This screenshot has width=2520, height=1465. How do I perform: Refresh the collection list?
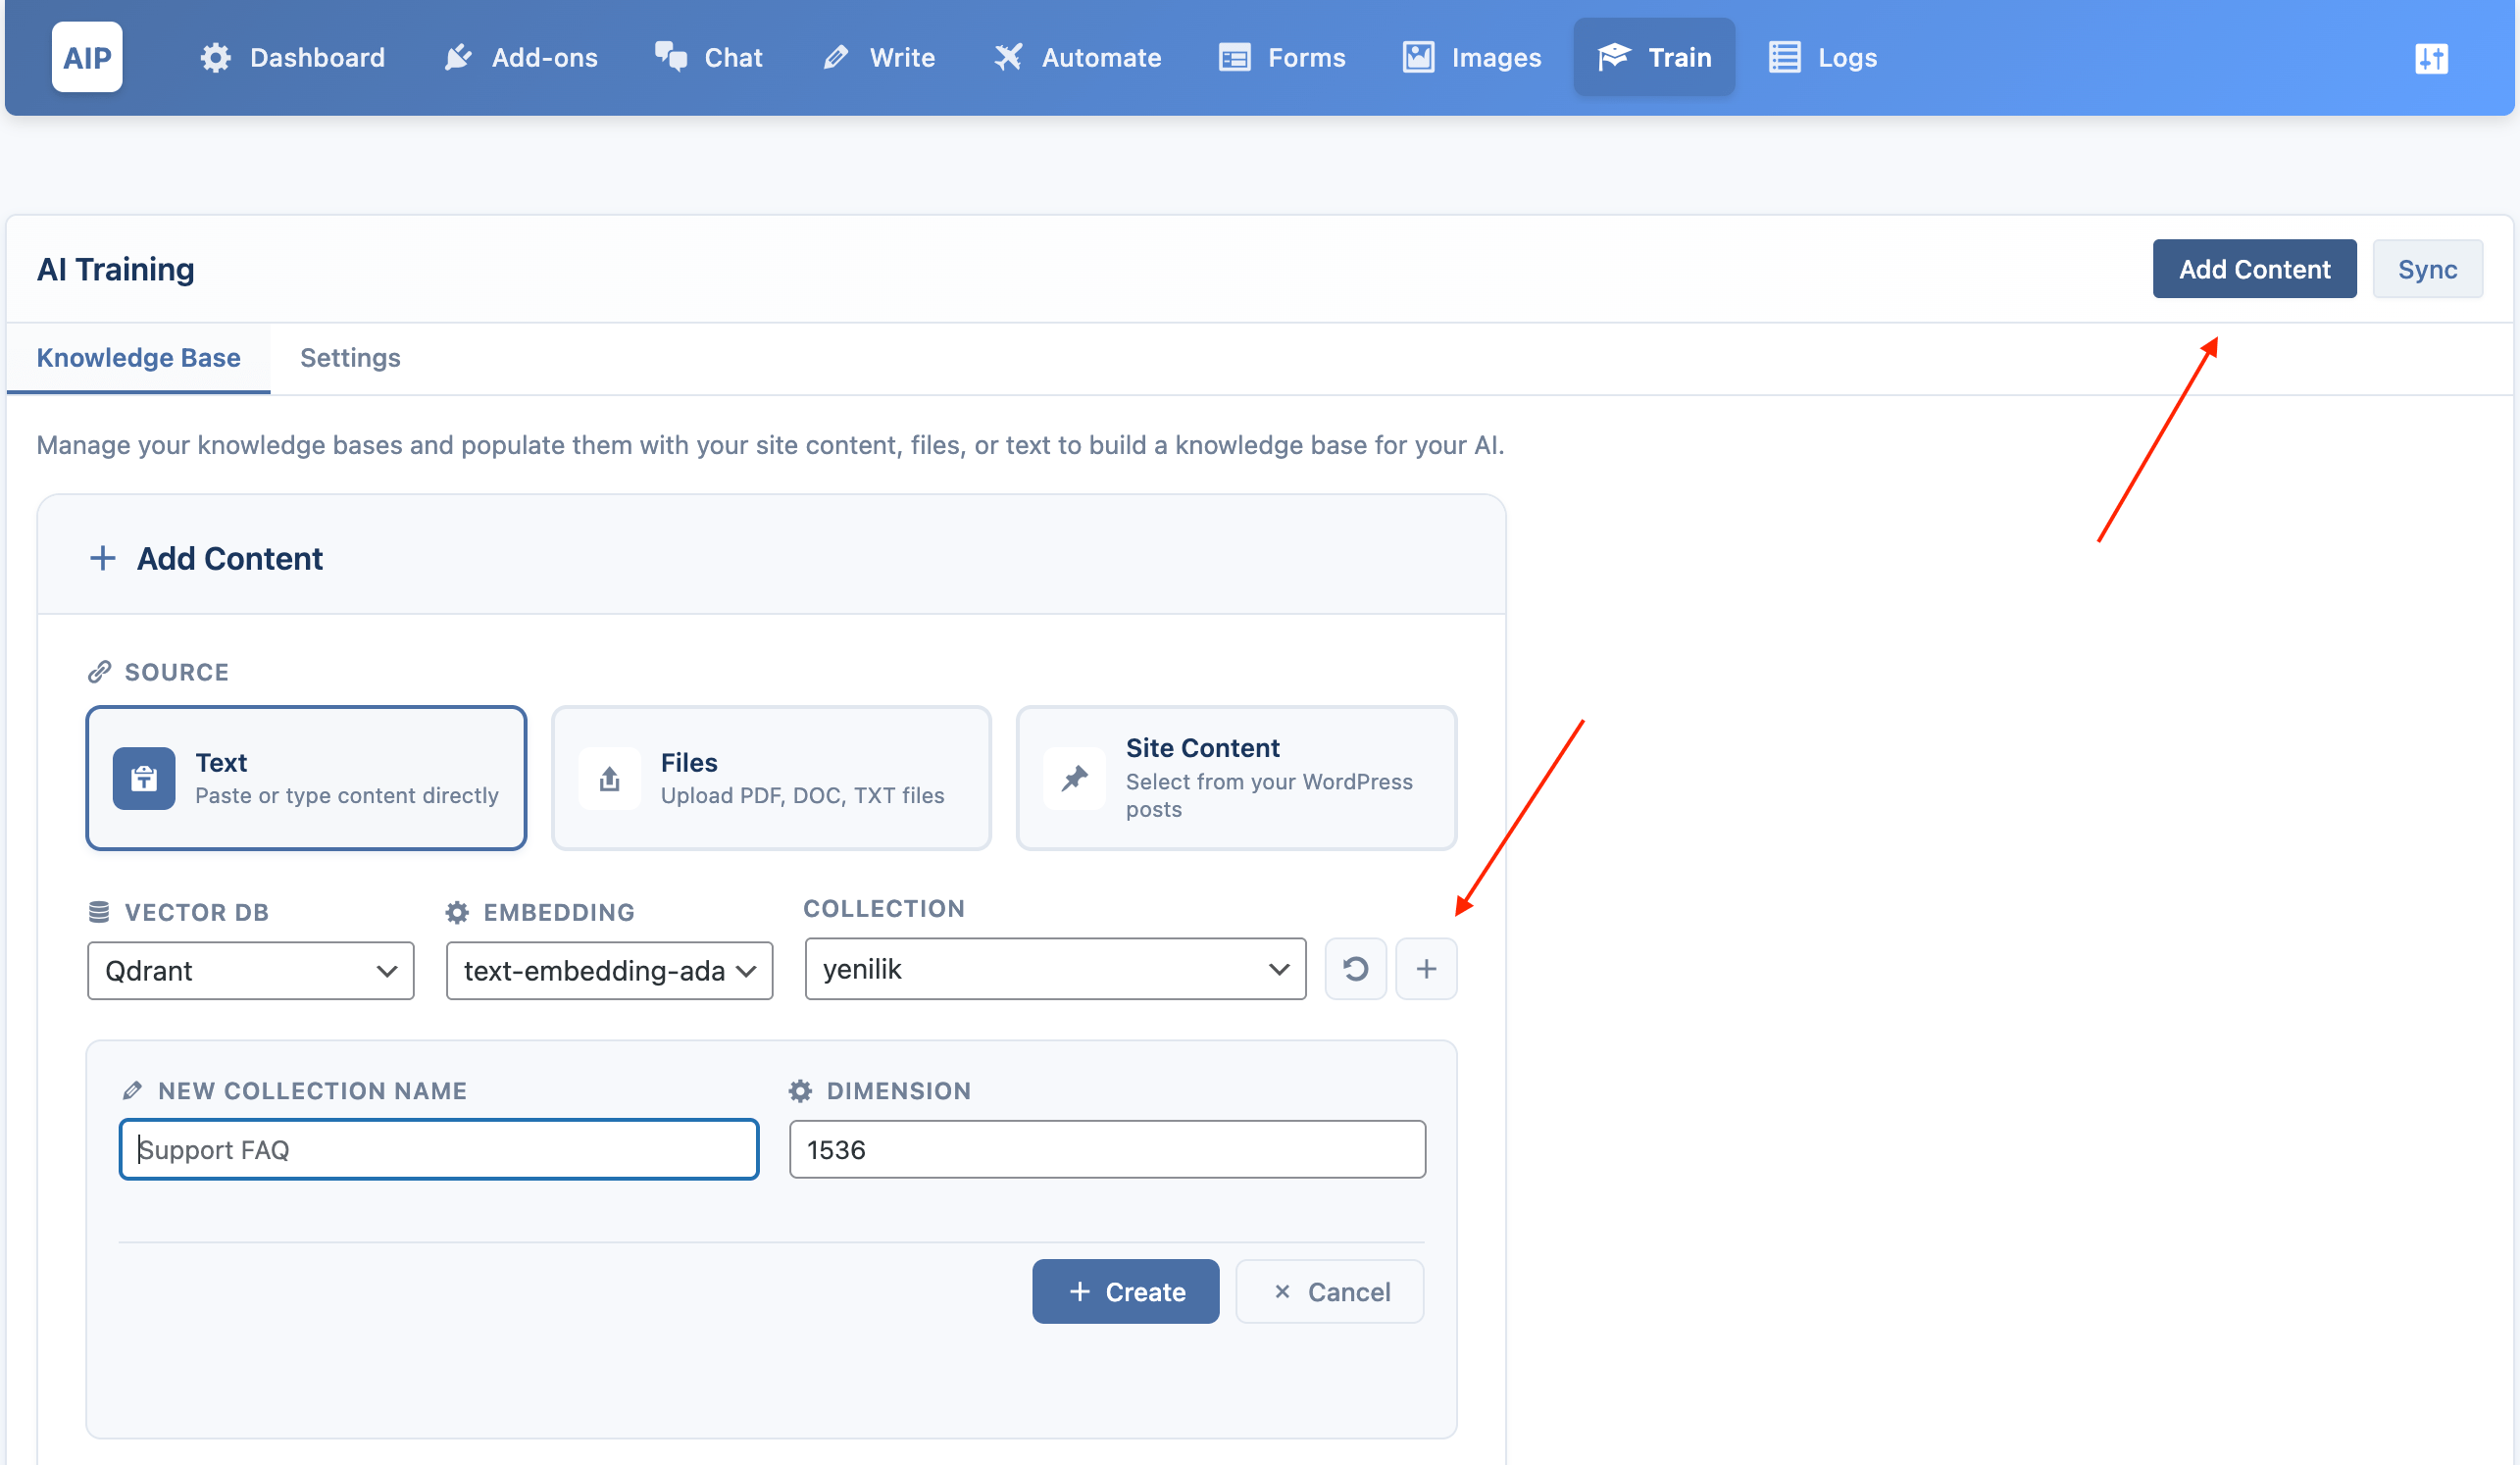(x=1355, y=968)
